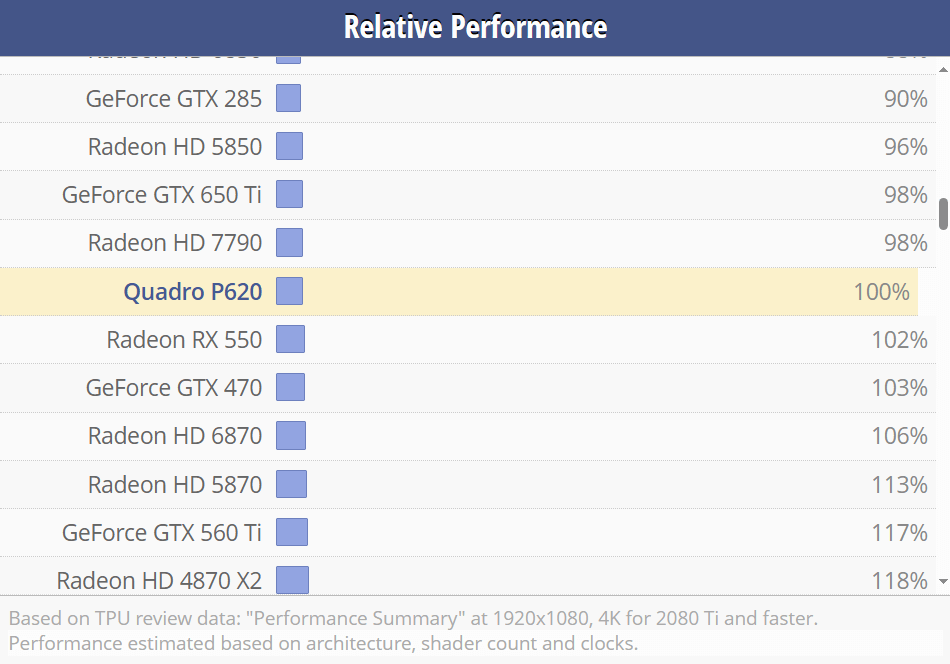Click the Relative Performance header

[x=475, y=27]
